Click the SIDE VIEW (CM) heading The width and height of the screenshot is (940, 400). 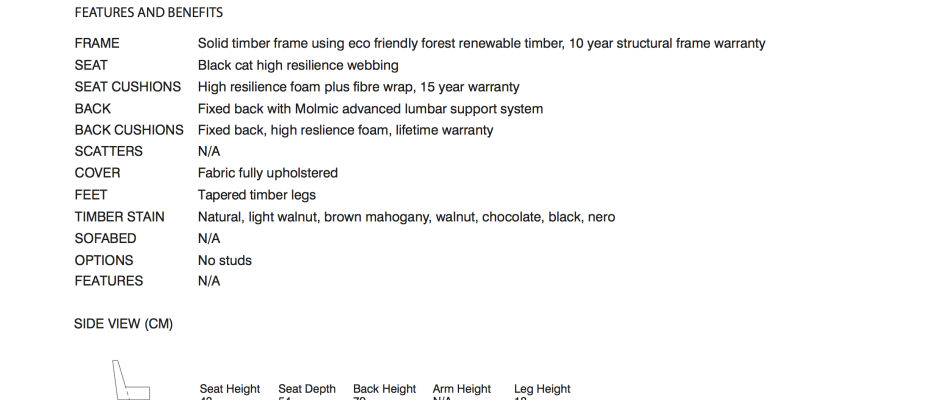pyautogui.click(x=124, y=324)
